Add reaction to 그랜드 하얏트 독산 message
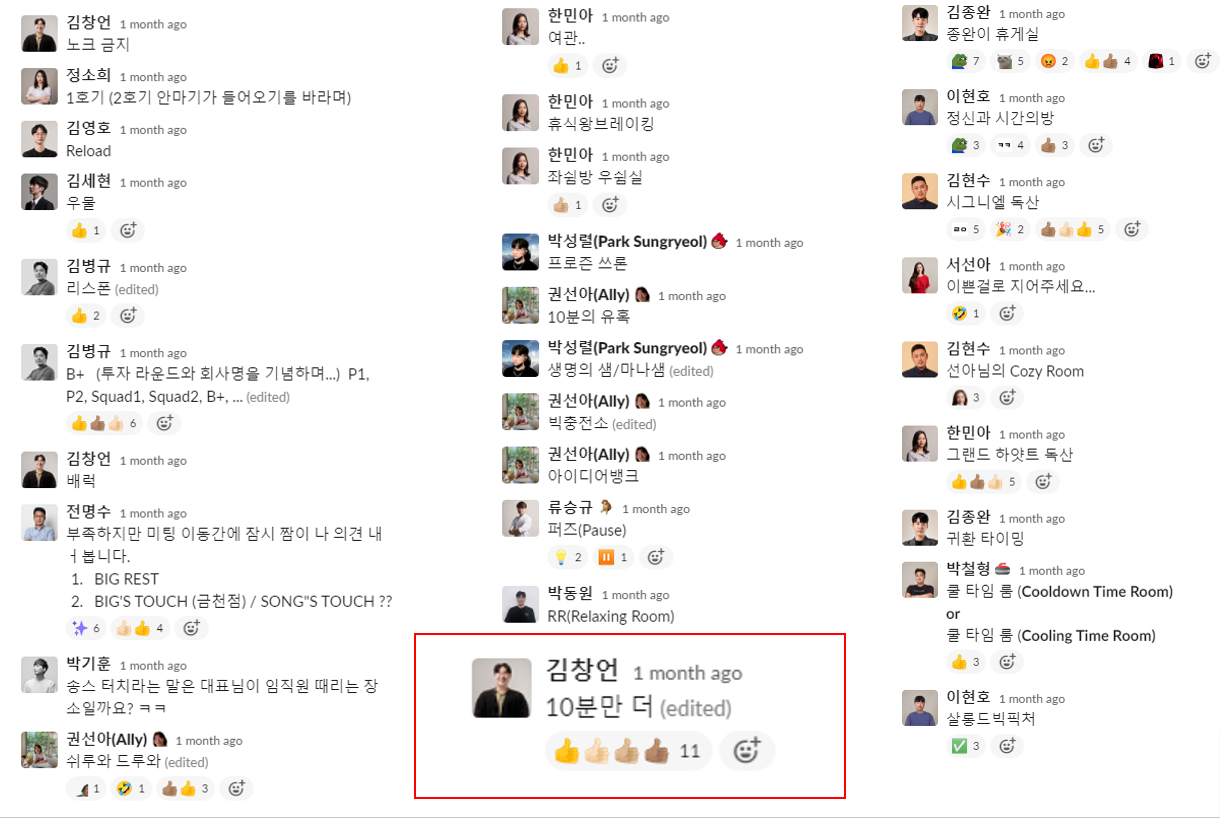Image resolution: width=1220 pixels, height=818 pixels. 1043,482
